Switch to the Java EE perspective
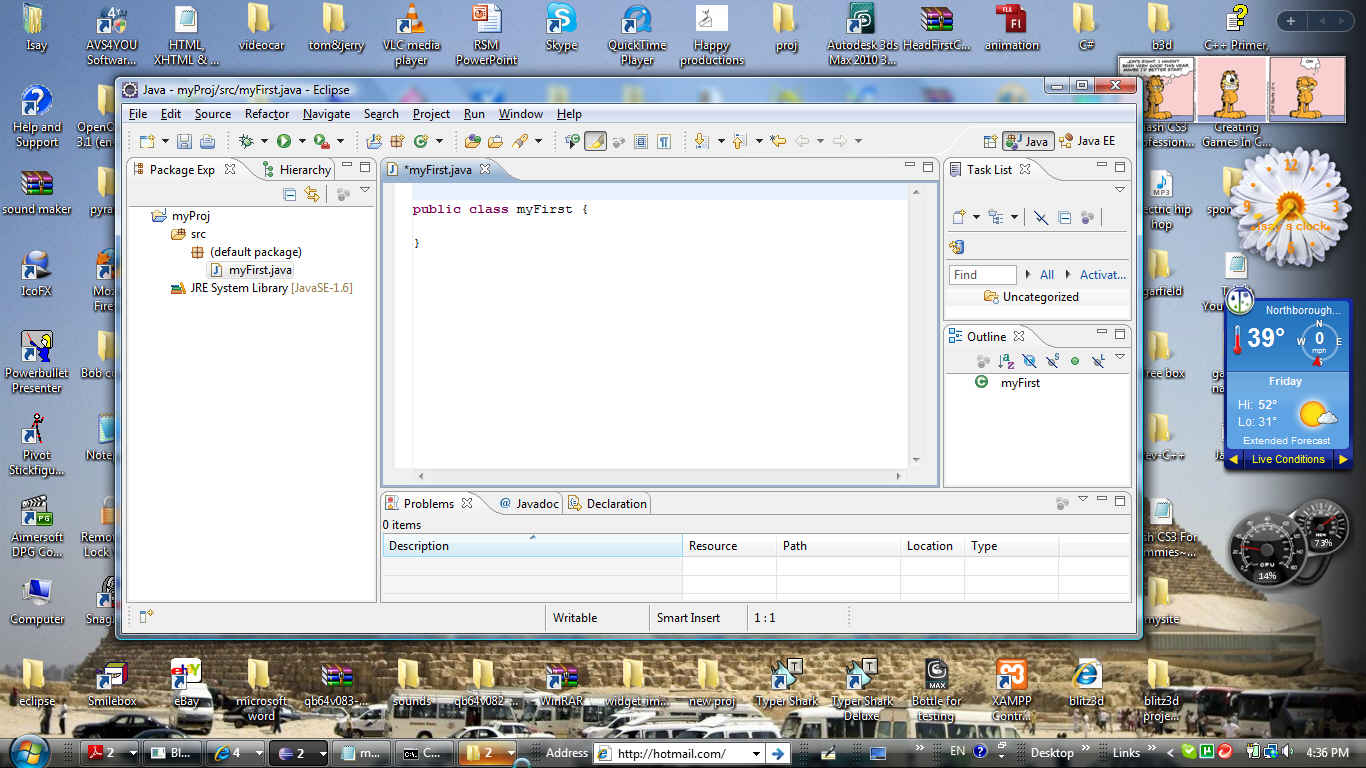This screenshot has height=768, width=1366. click(1087, 141)
